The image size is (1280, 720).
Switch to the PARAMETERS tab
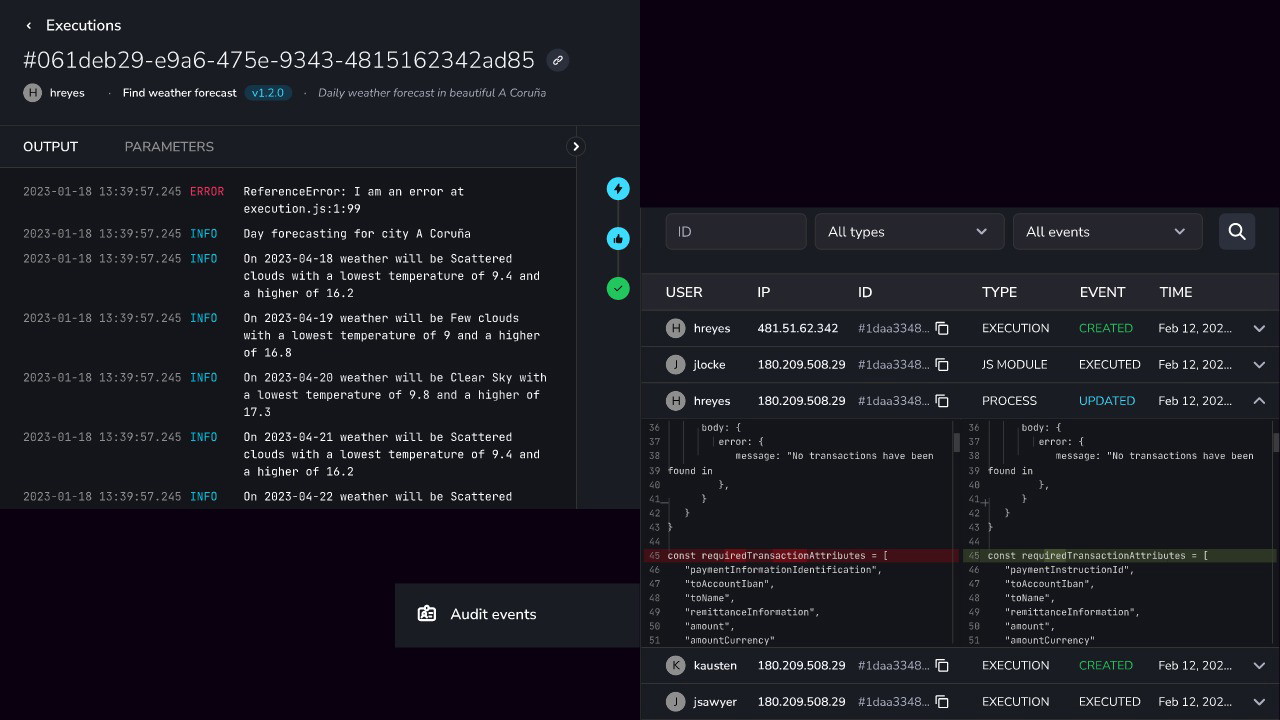169,146
